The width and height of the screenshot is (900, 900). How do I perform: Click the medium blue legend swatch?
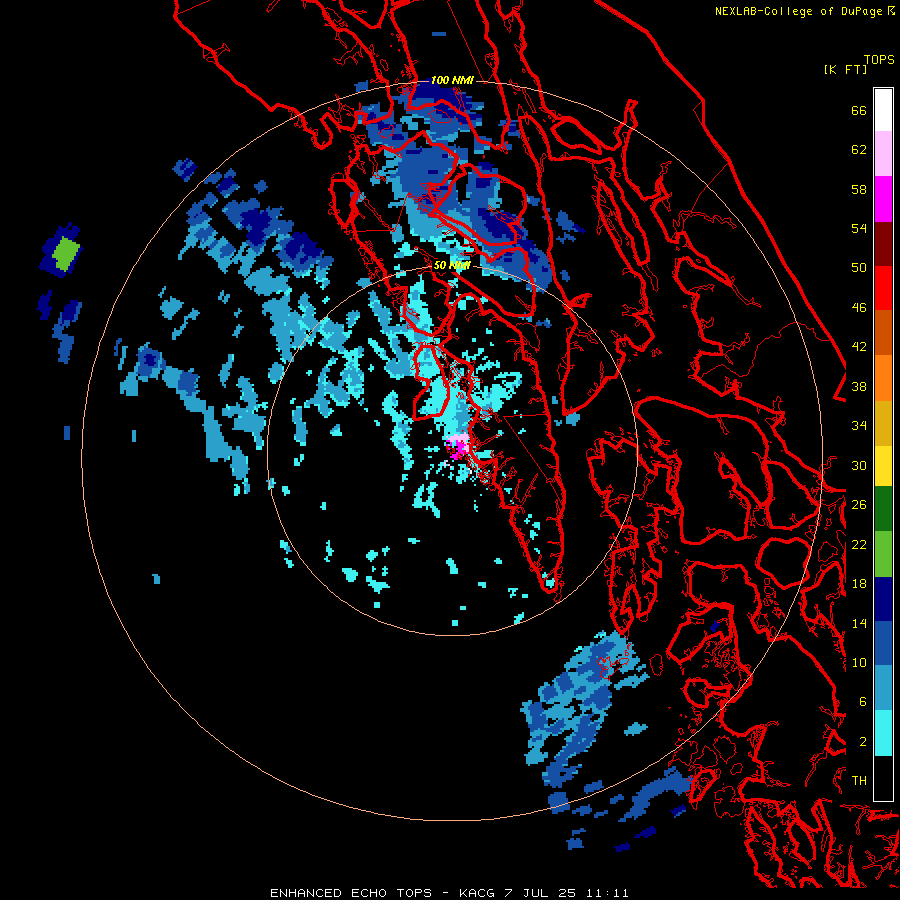(883, 643)
